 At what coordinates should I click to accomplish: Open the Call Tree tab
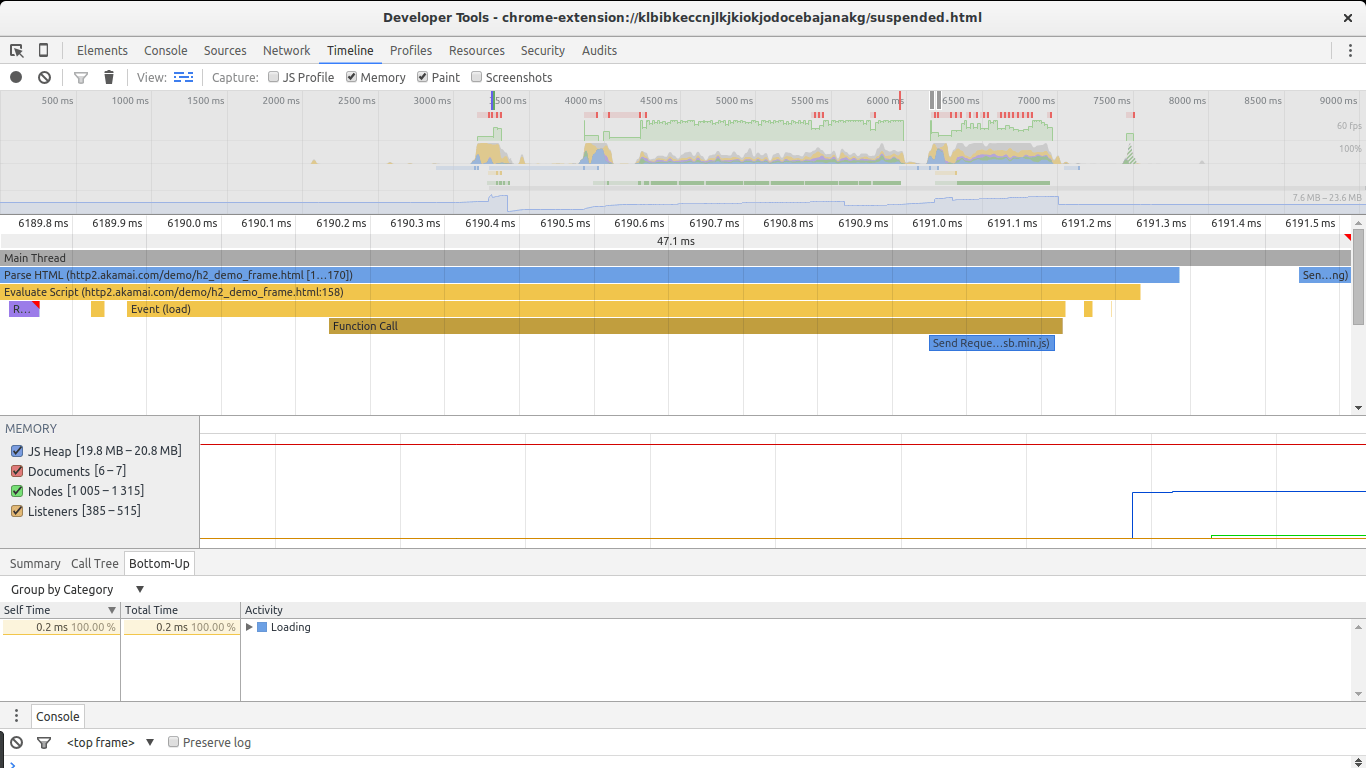[94, 563]
